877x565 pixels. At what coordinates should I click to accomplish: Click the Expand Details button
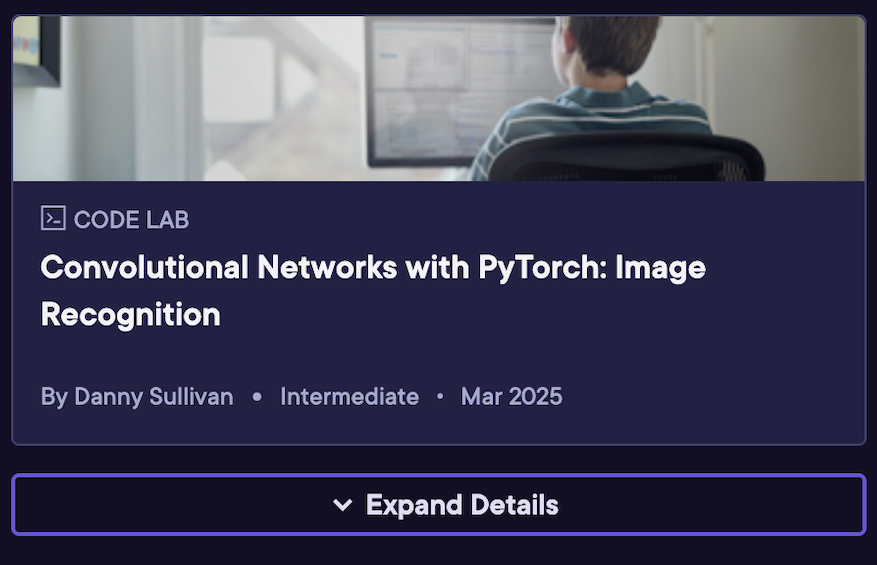coord(438,505)
